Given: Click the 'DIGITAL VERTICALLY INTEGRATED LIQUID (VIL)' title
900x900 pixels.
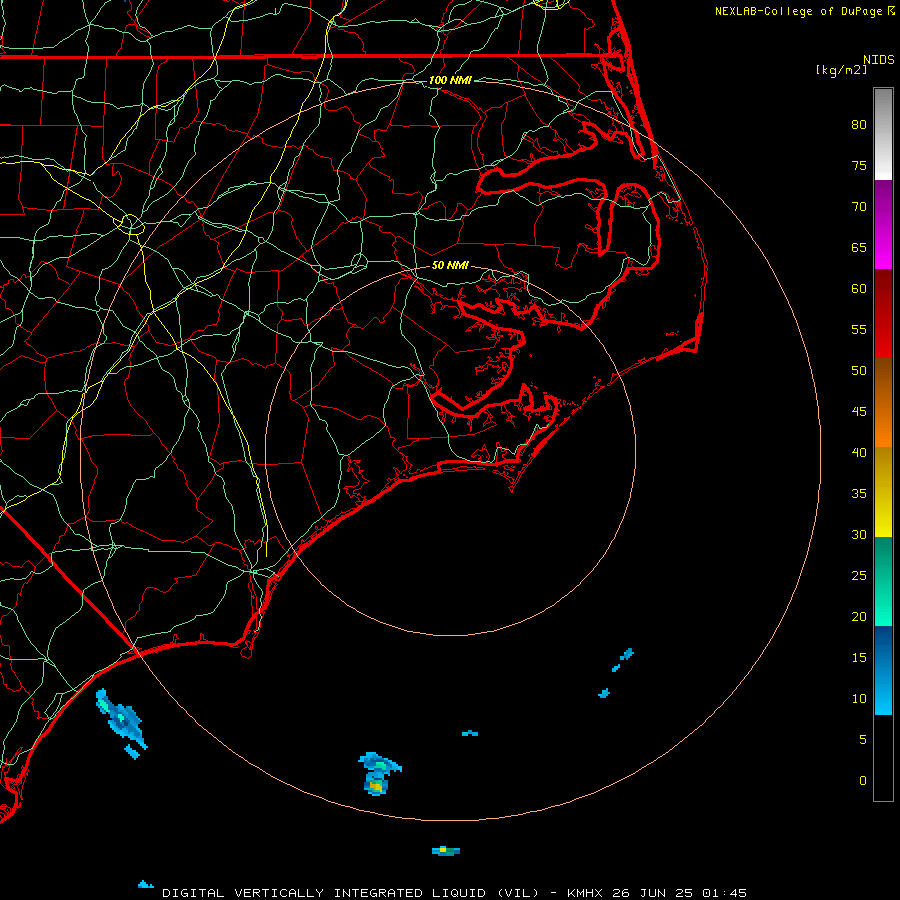Looking at the screenshot, I should tap(351, 893).
